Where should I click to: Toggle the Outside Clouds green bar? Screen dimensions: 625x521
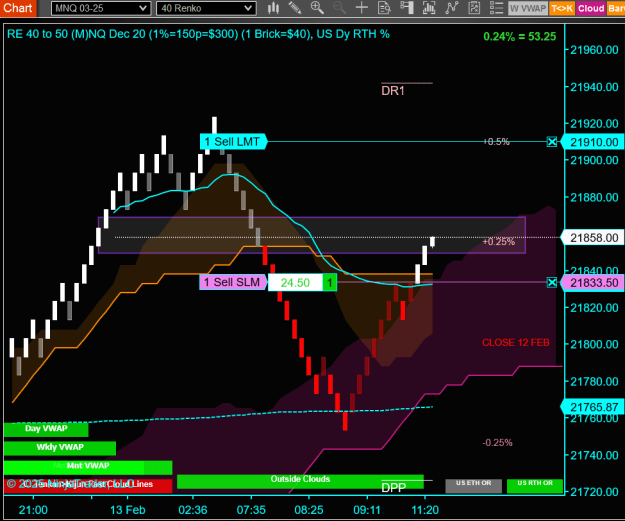(300, 481)
